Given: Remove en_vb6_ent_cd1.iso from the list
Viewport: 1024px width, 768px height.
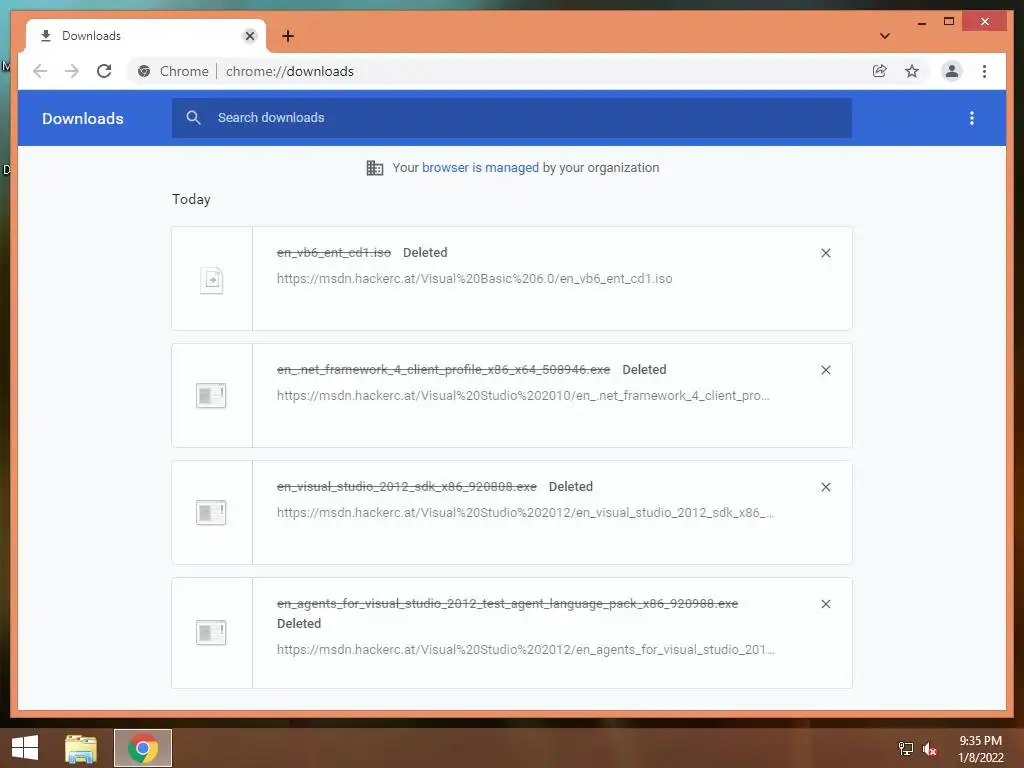Looking at the screenshot, I should [825, 253].
